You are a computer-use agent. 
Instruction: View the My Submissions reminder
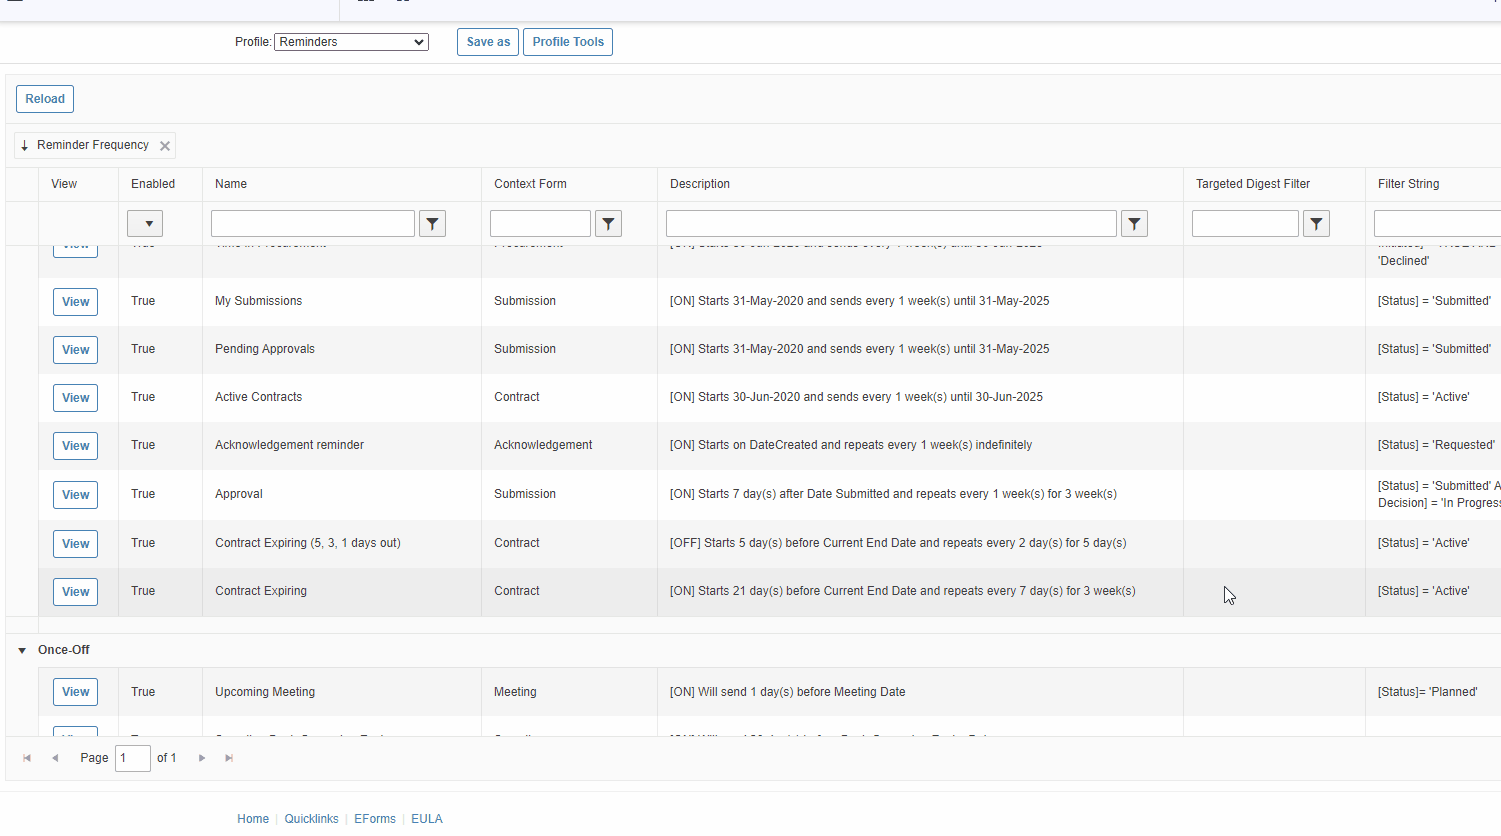pyautogui.click(x=75, y=302)
